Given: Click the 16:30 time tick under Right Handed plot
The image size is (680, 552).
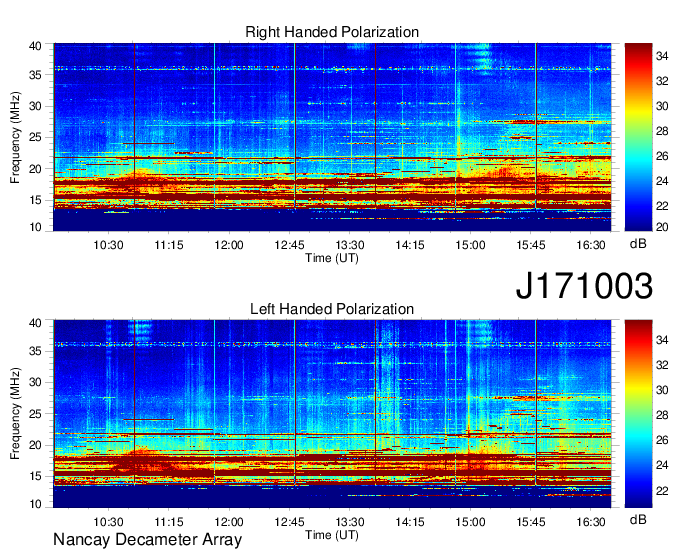Looking at the screenshot, I should click(591, 245).
